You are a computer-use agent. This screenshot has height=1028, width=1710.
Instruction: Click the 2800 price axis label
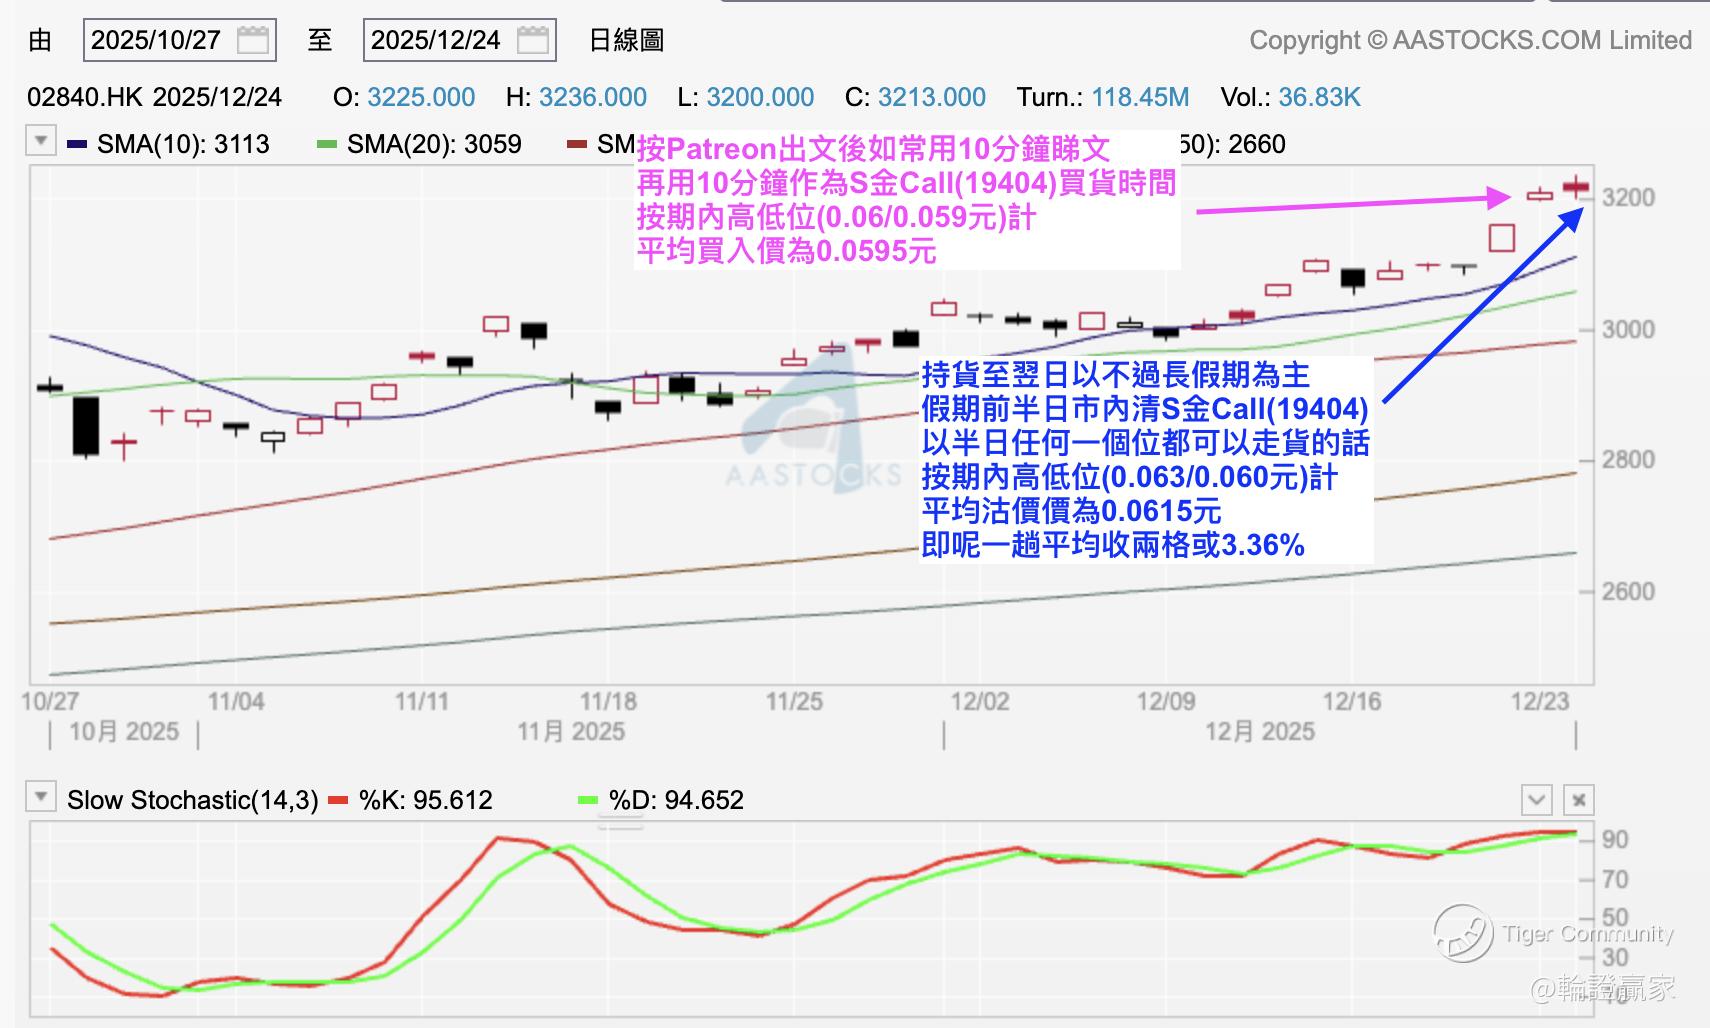tap(1628, 460)
